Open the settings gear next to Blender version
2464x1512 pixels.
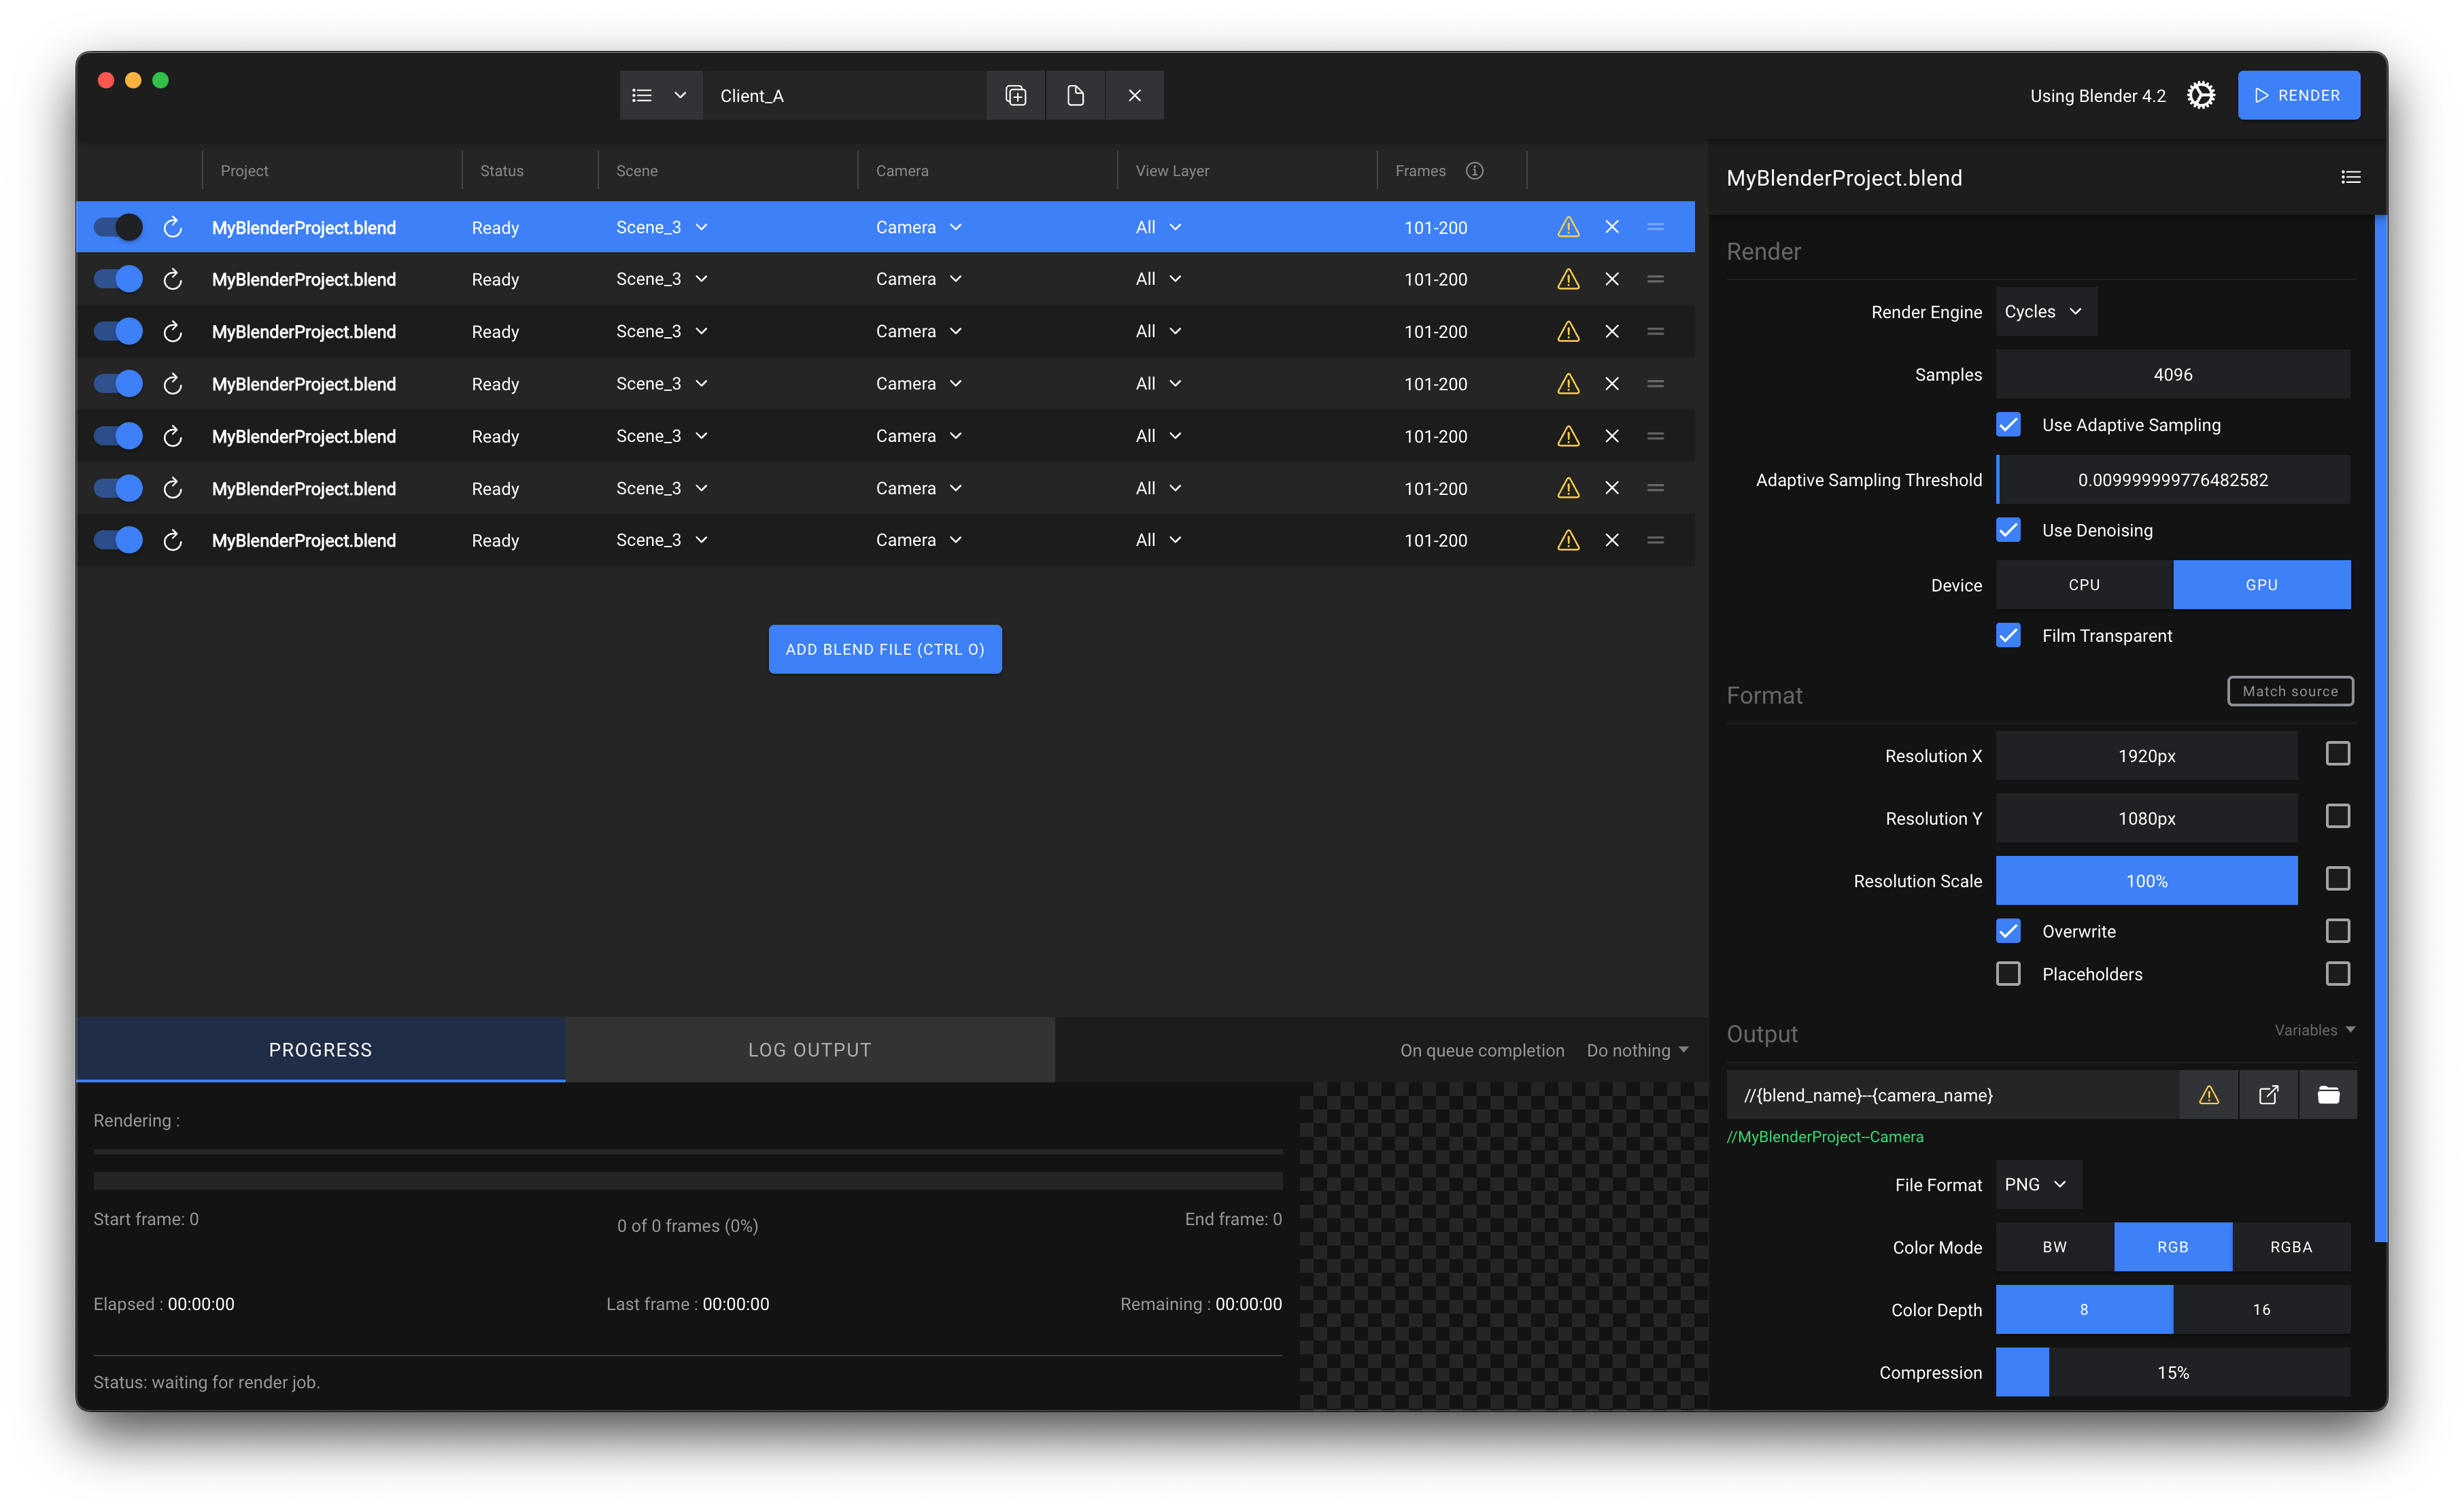point(2200,96)
